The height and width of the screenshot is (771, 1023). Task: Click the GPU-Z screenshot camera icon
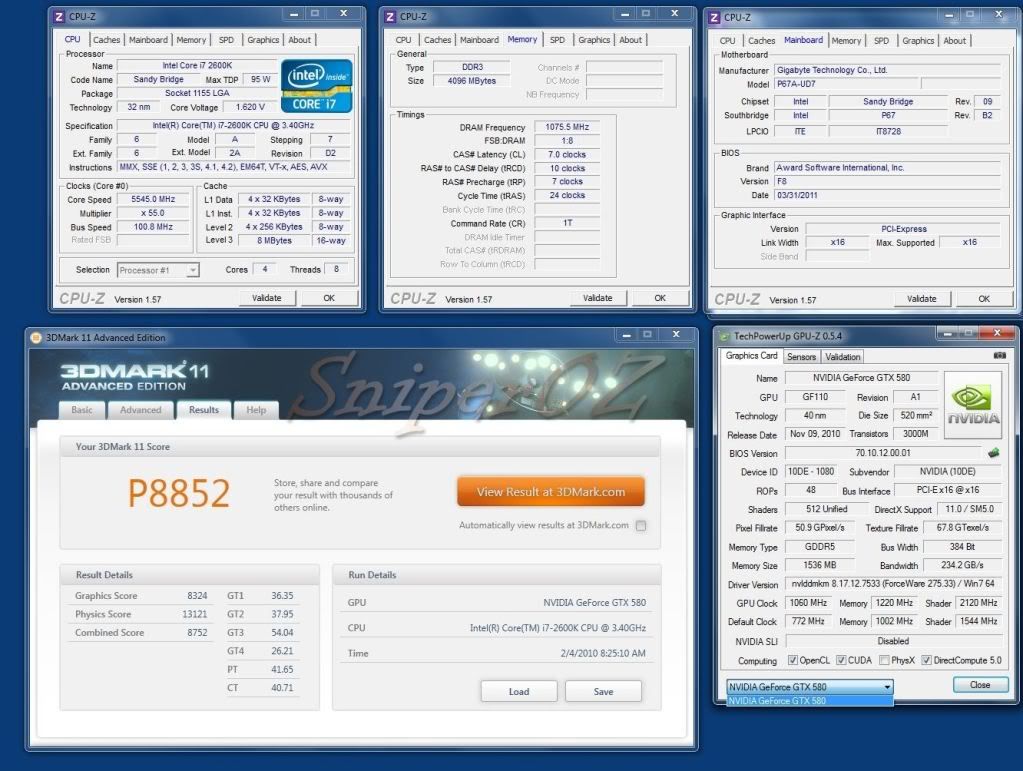[999, 356]
